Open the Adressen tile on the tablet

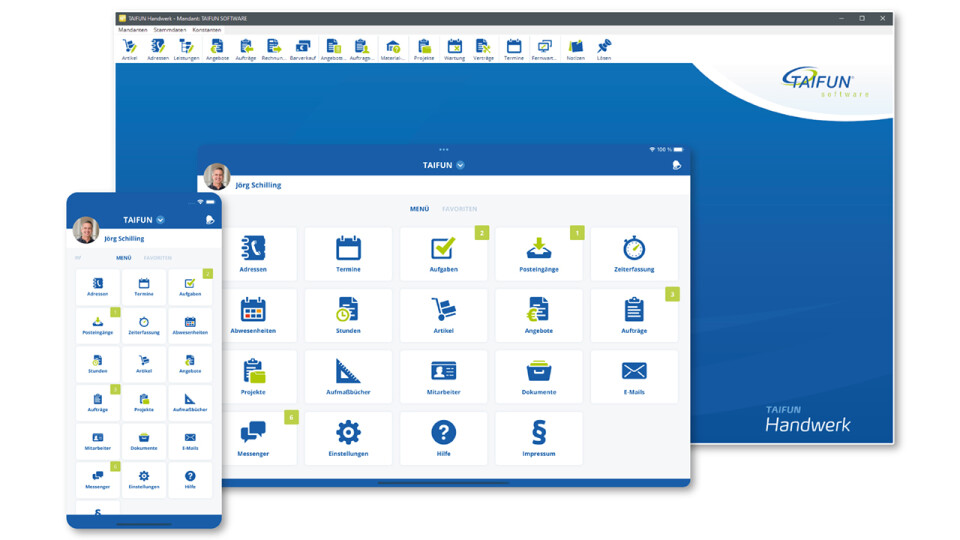click(x=253, y=254)
